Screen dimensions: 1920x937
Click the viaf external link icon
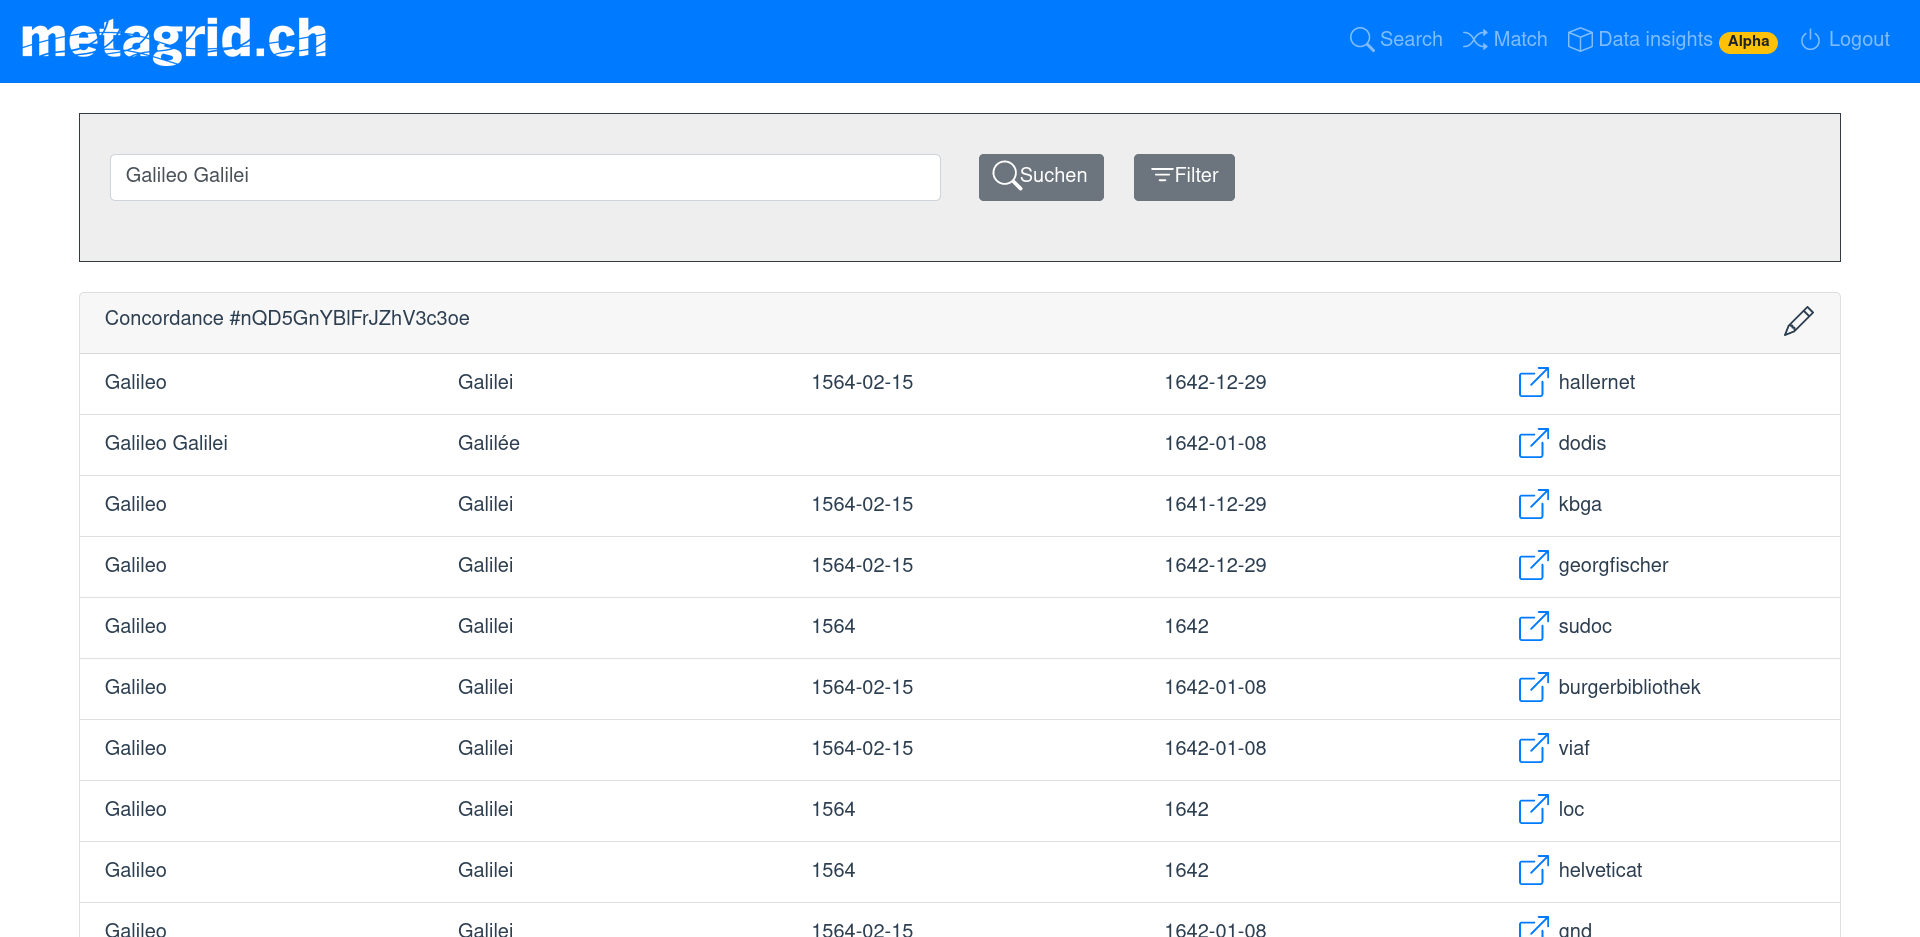pyautogui.click(x=1533, y=748)
